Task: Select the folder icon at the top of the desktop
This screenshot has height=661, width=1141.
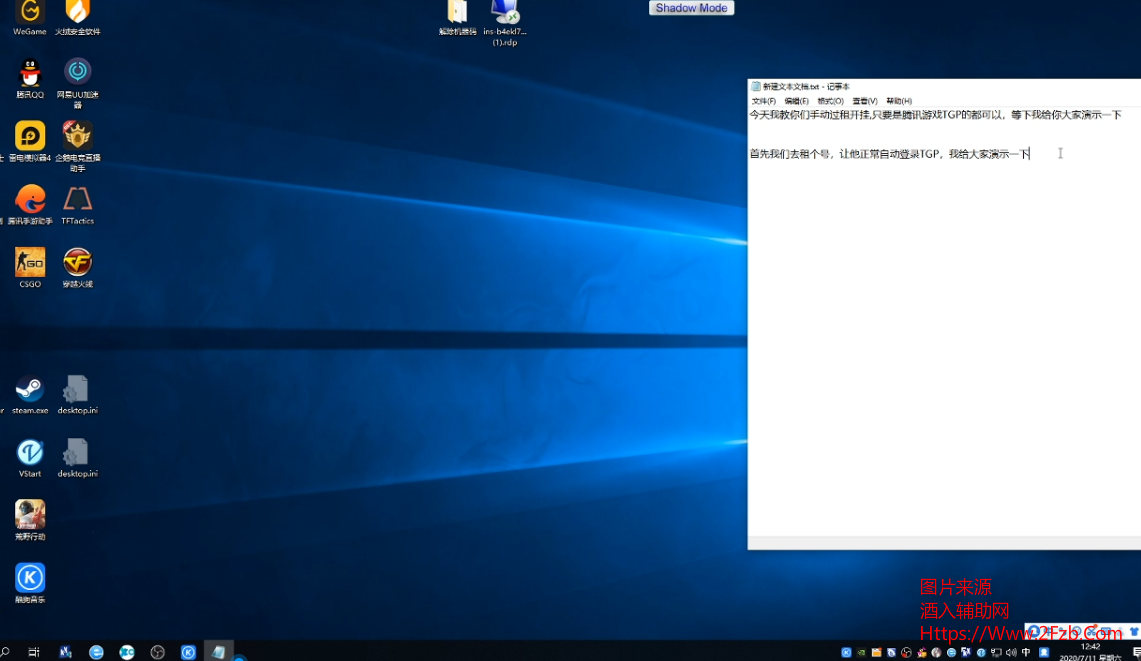Action: pos(458,17)
